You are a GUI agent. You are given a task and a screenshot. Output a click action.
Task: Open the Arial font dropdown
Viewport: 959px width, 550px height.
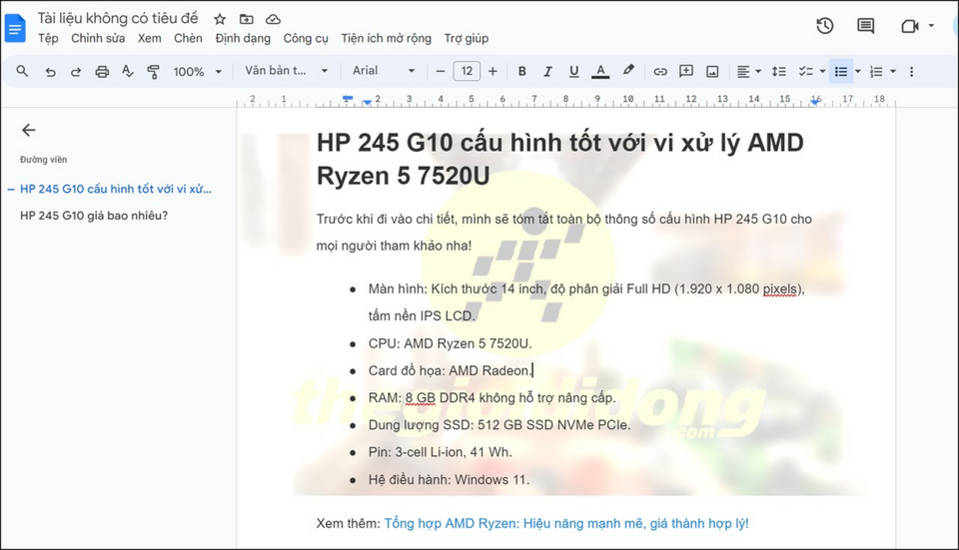[383, 72]
